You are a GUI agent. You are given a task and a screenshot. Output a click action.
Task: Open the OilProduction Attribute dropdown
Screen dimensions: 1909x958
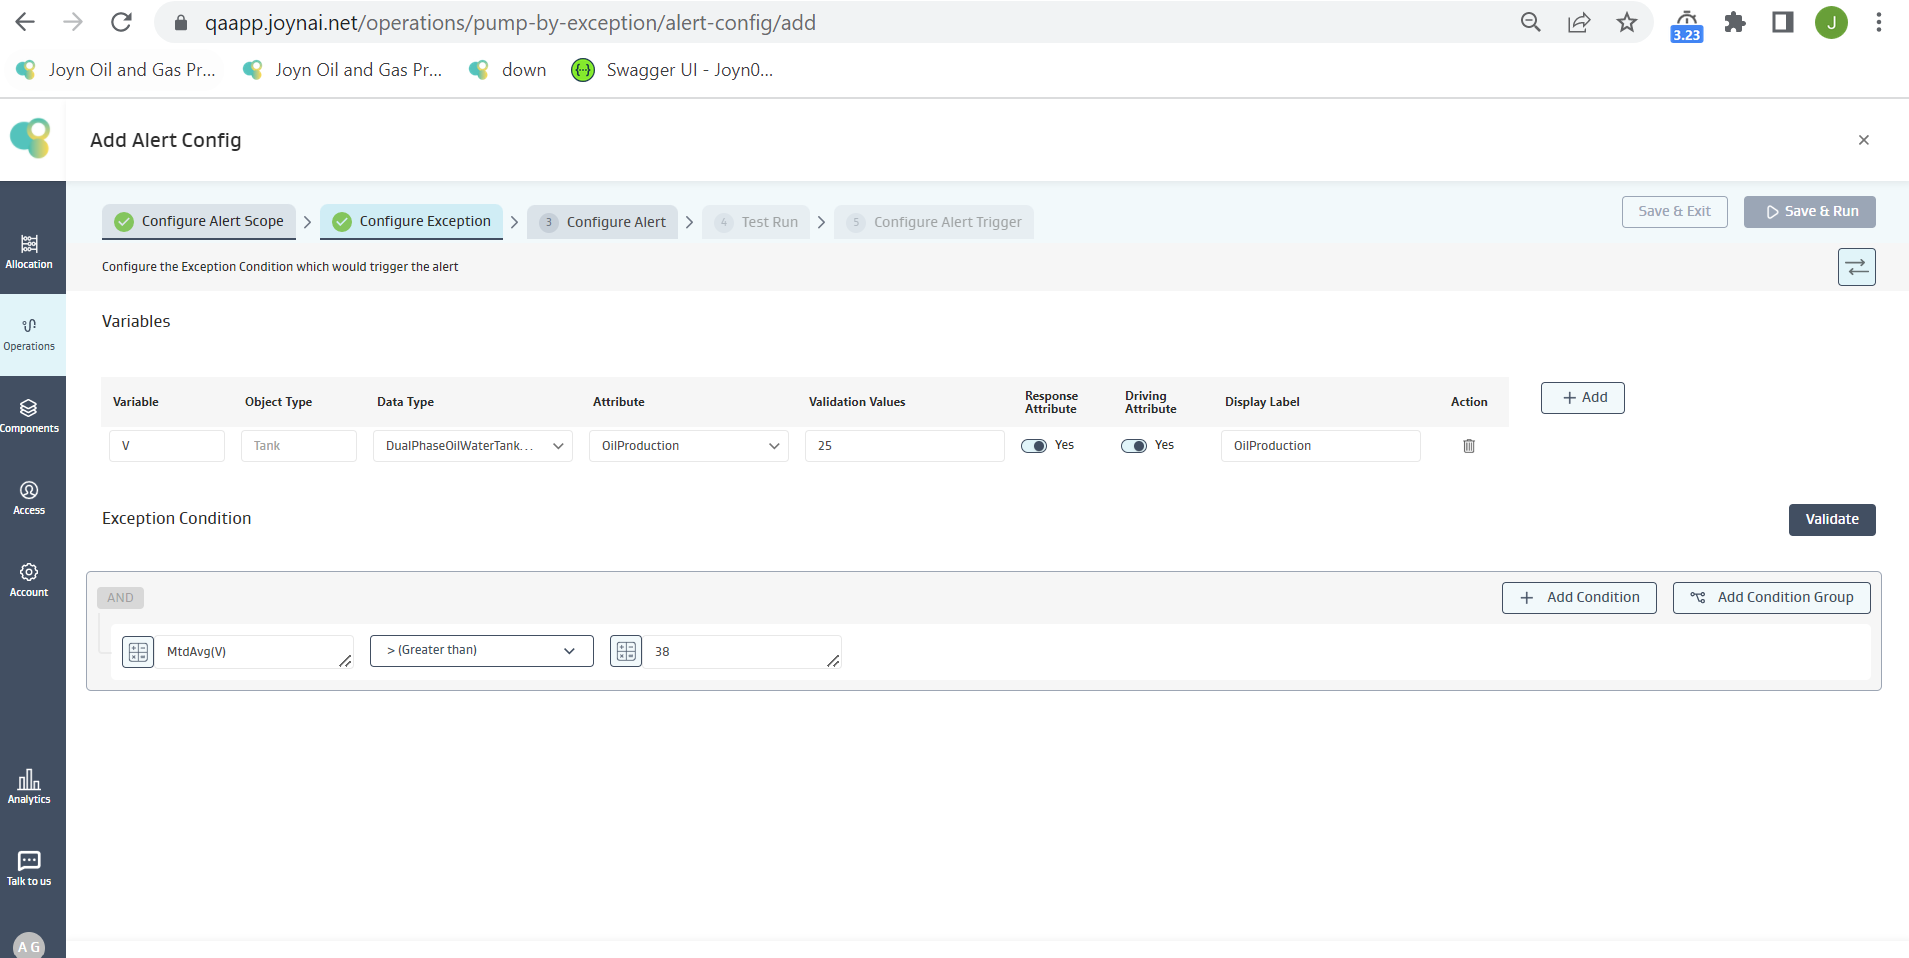pyautogui.click(x=688, y=446)
